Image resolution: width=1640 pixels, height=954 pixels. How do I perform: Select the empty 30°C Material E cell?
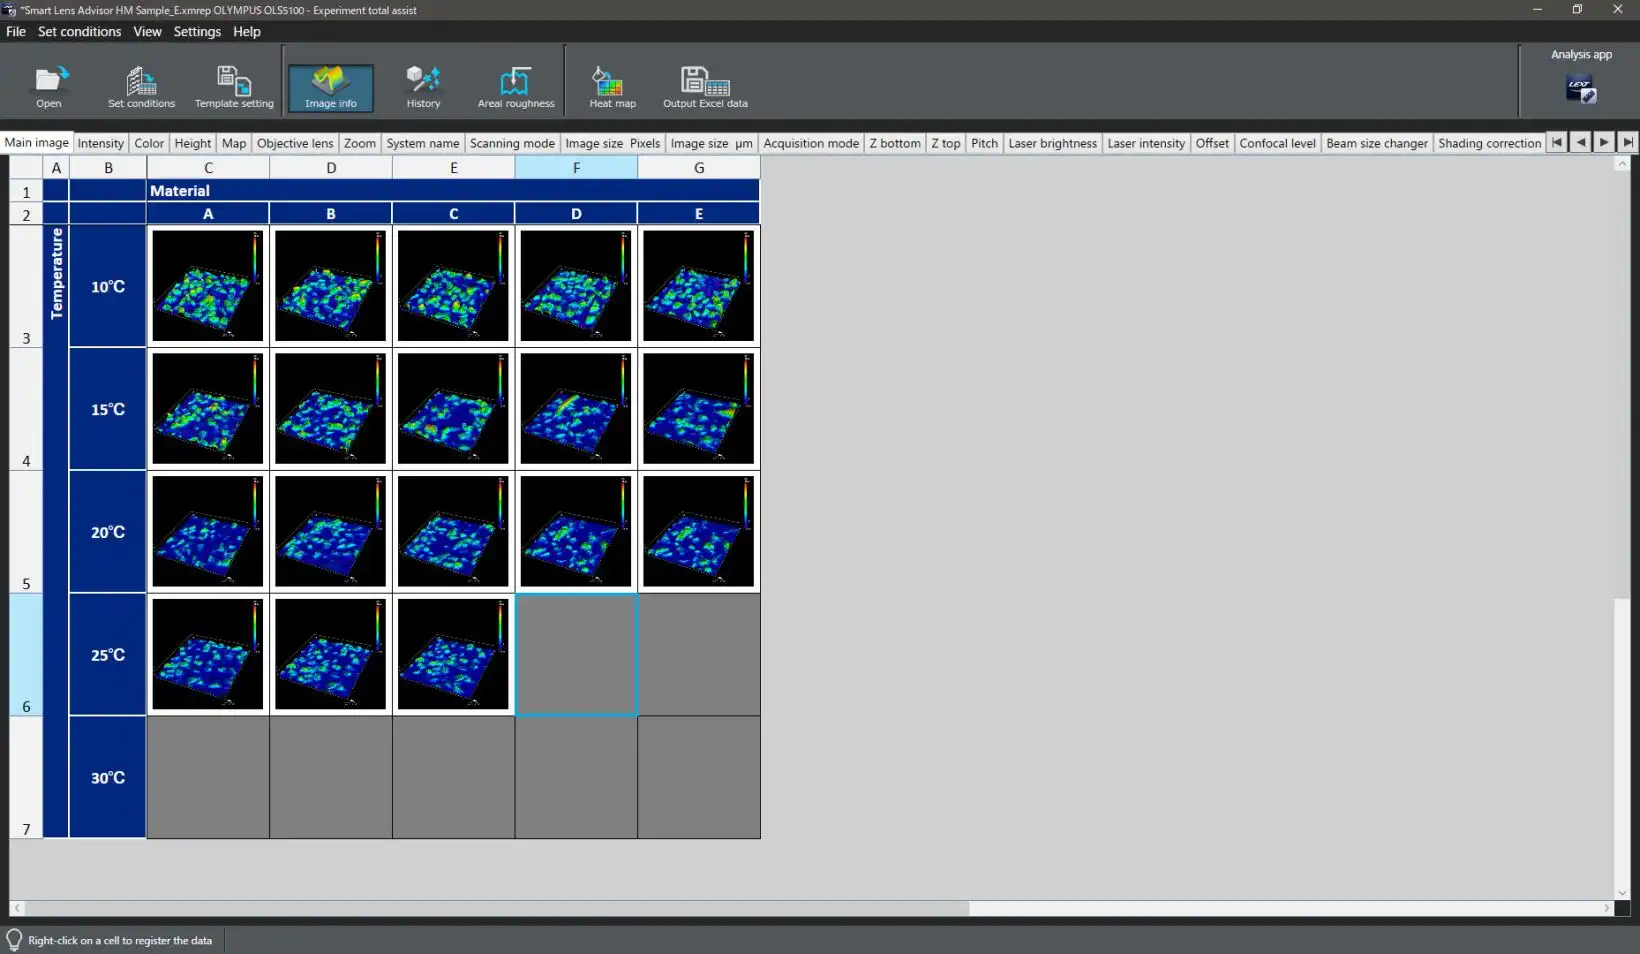pyautogui.click(x=698, y=777)
